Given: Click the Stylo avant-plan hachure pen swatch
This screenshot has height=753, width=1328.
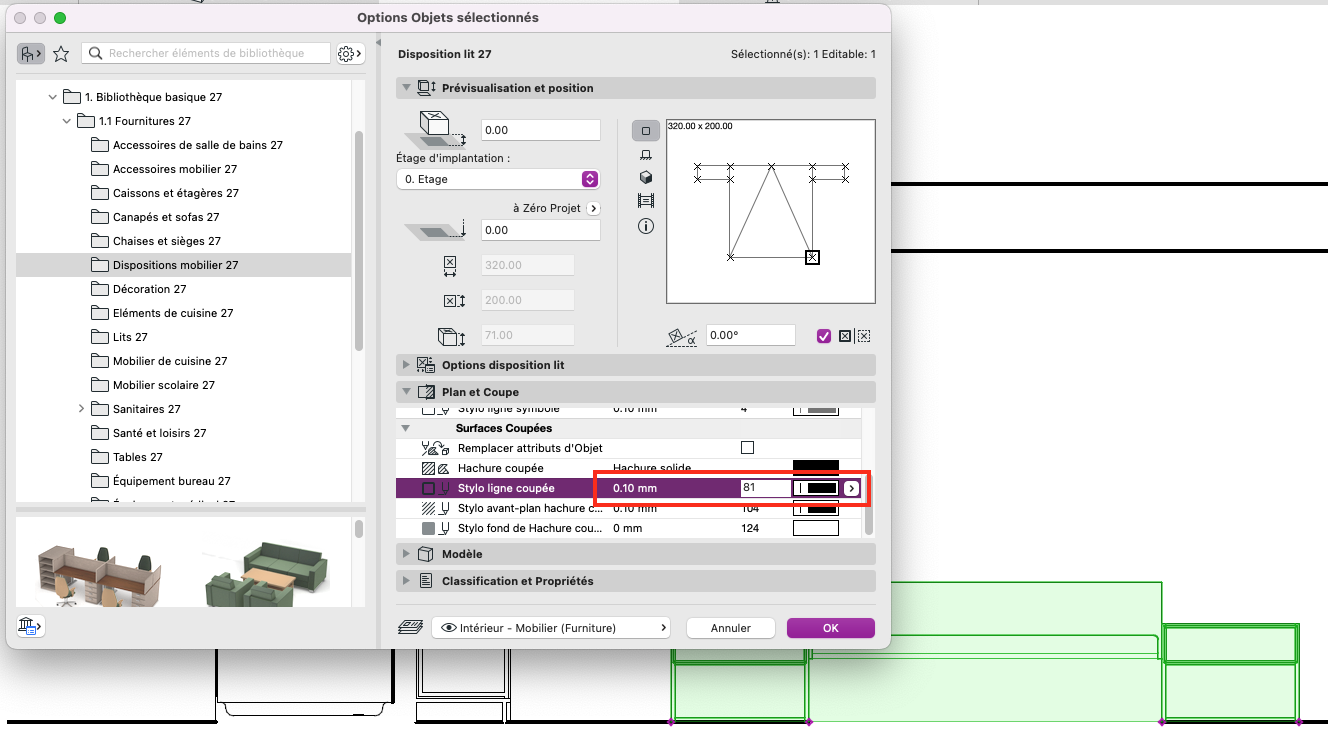Looking at the screenshot, I should (815, 508).
